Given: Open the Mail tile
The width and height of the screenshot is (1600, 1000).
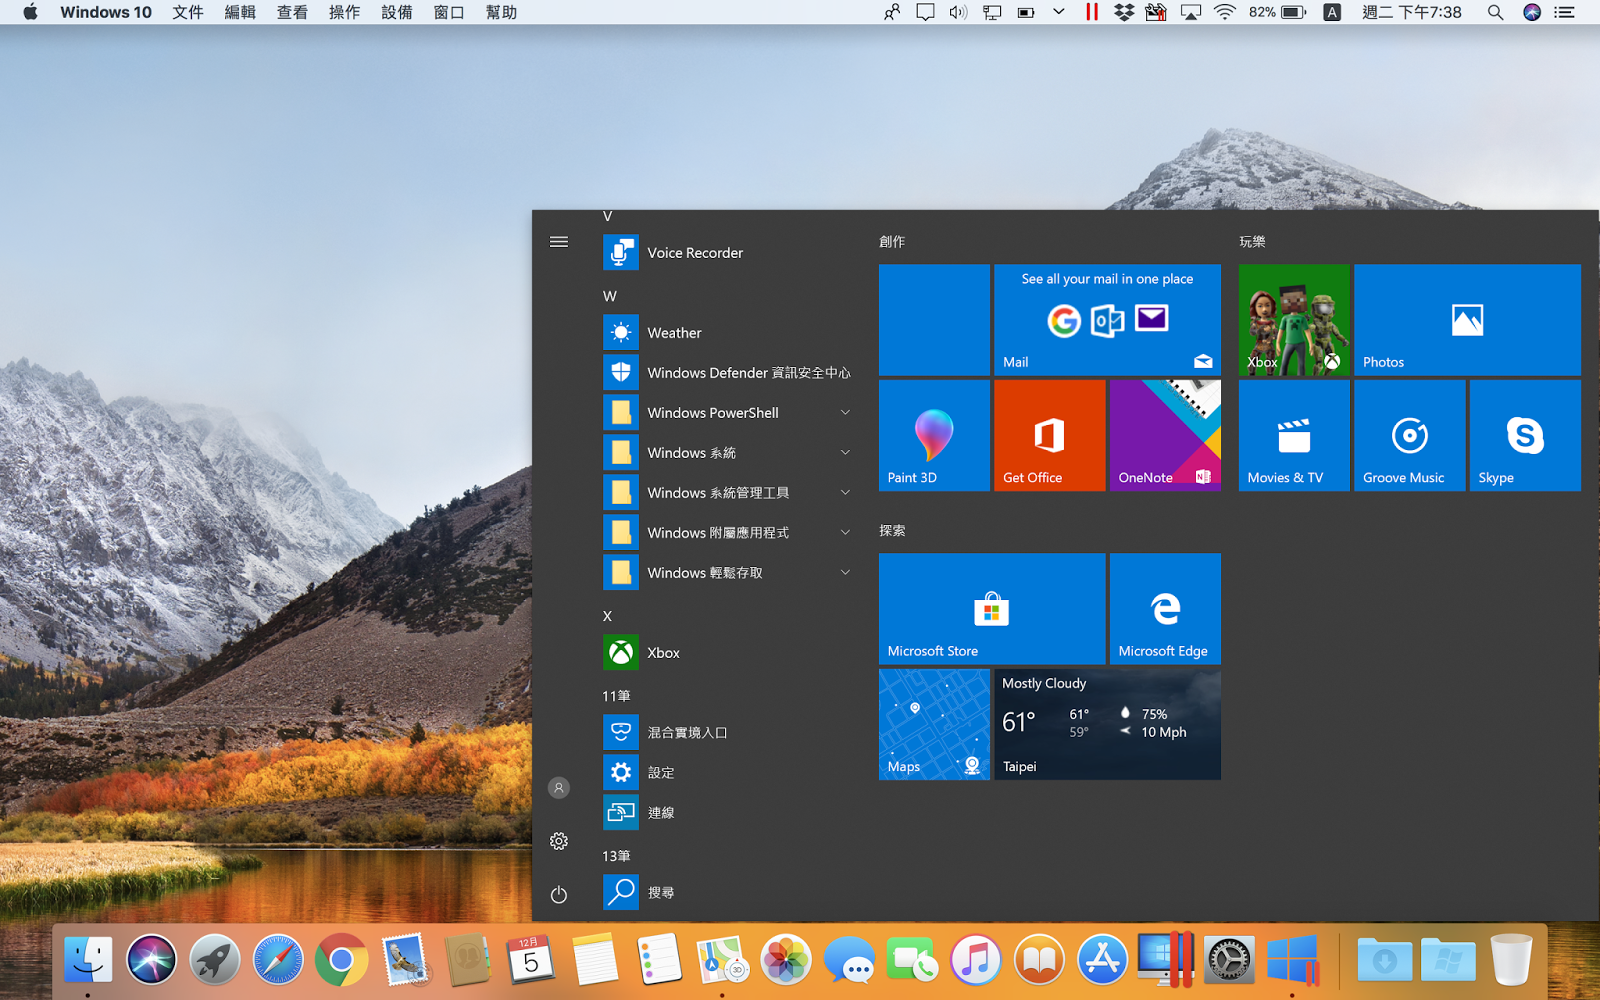Looking at the screenshot, I should click(x=1107, y=320).
